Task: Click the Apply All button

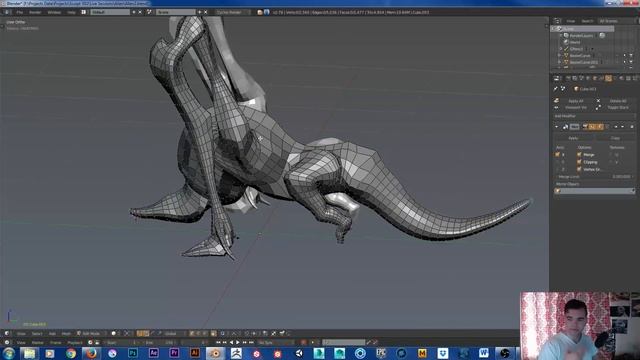Action: 575,101
